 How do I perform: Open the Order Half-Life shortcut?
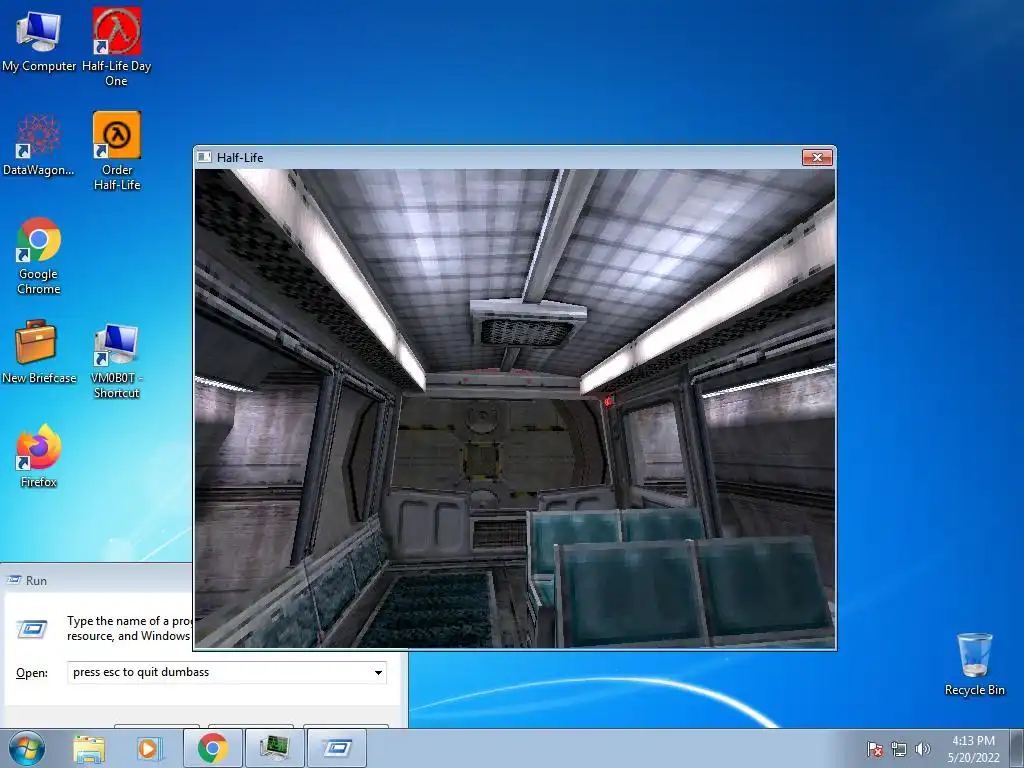(x=116, y=152)
